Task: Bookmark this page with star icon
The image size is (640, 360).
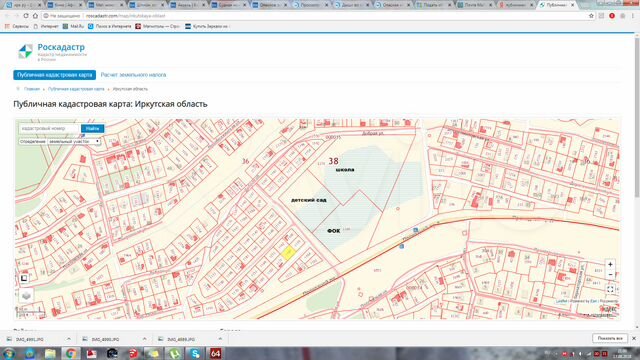Action: 591,16
